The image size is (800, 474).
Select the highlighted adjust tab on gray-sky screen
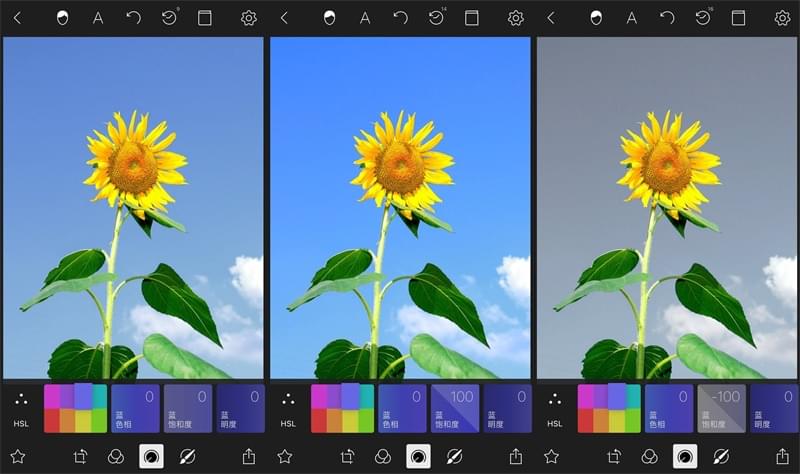coord(685,456)
